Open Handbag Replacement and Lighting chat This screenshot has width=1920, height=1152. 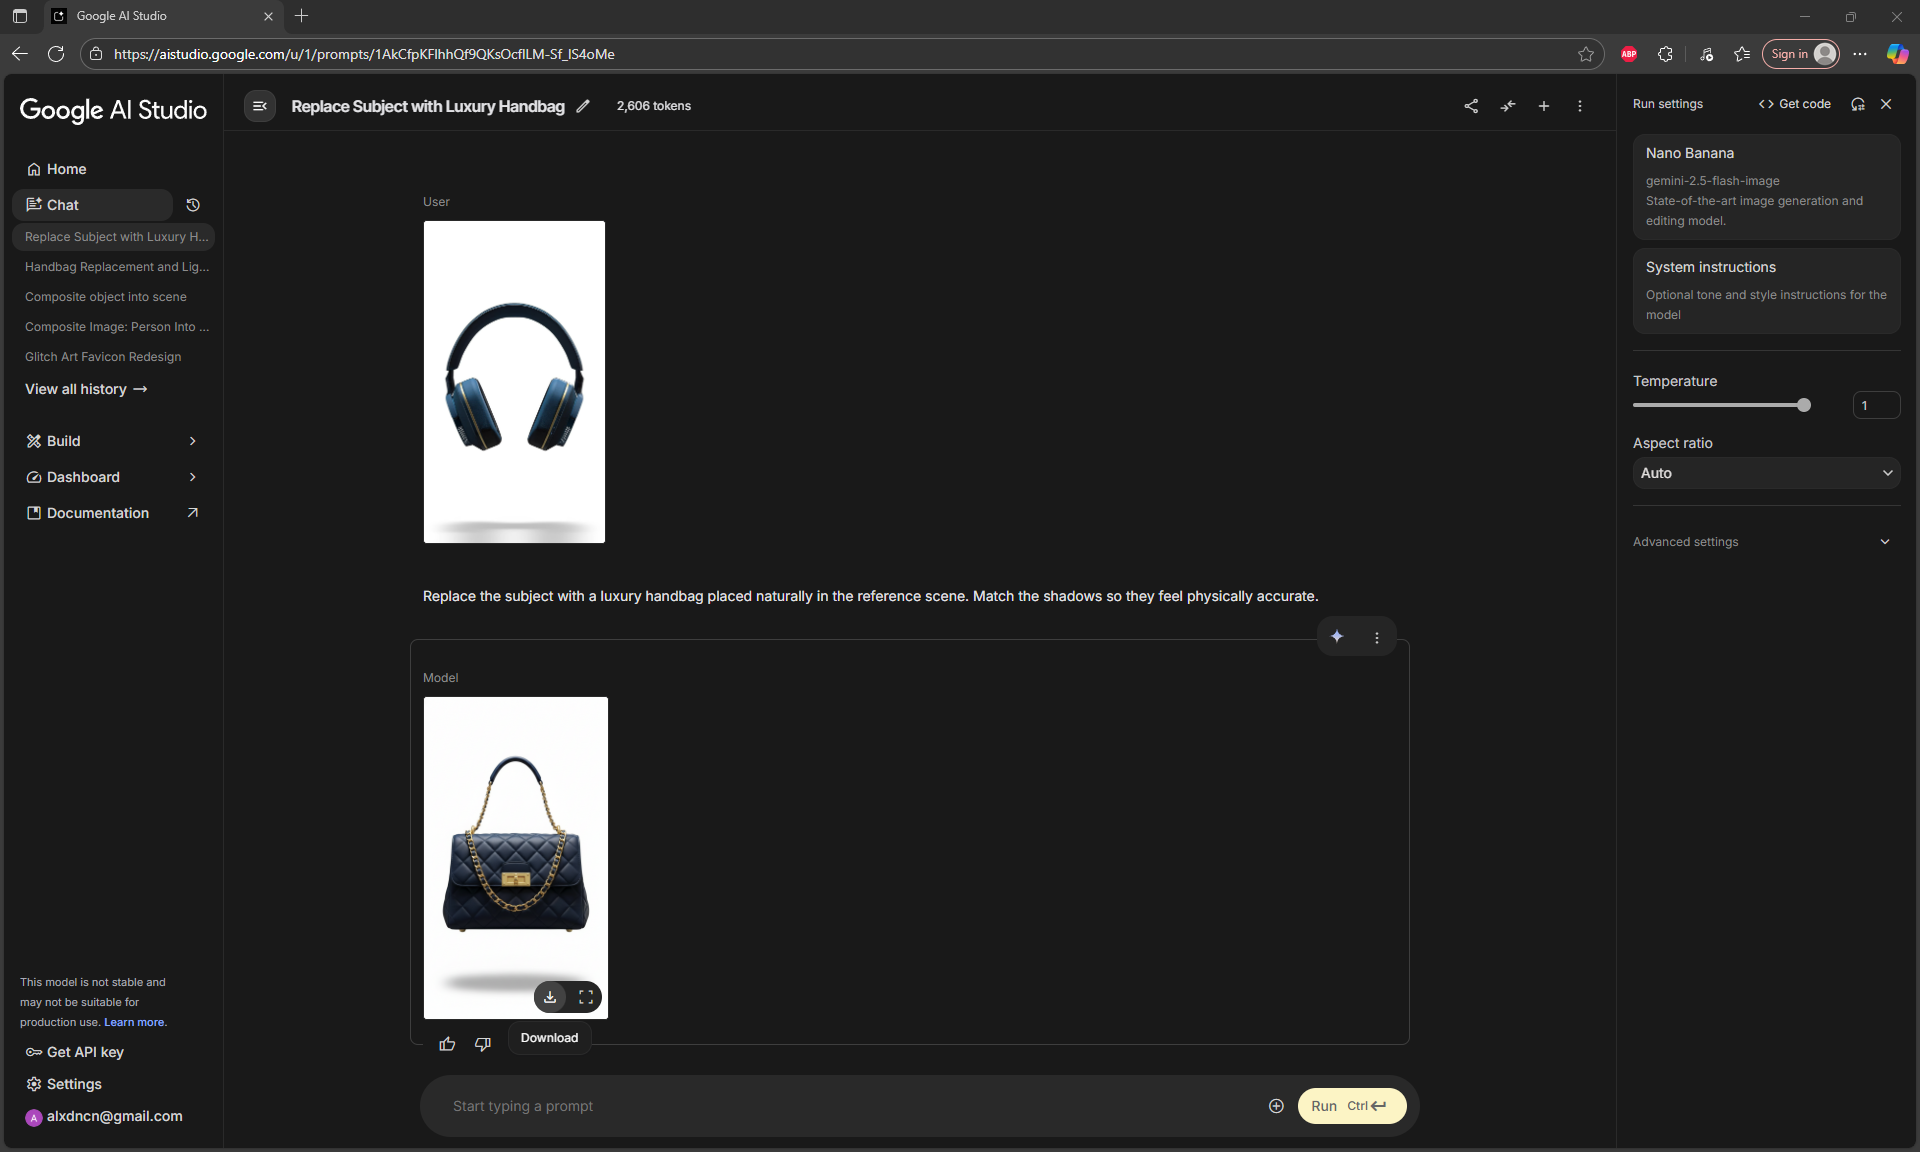(x=117, y=267)
